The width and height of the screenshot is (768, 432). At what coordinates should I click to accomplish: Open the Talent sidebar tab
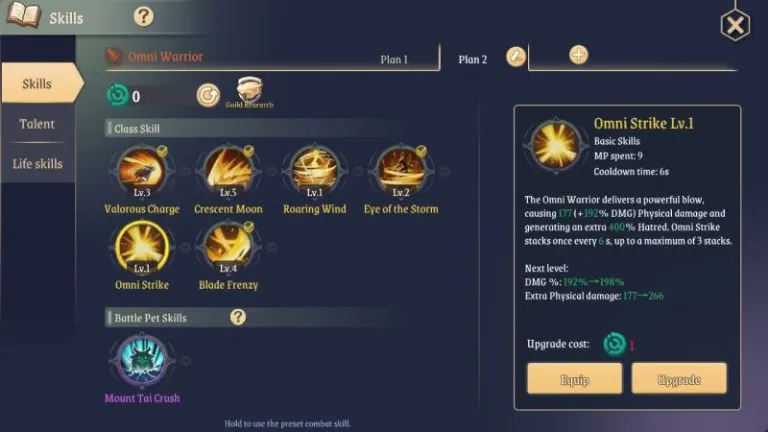[37, 123]
